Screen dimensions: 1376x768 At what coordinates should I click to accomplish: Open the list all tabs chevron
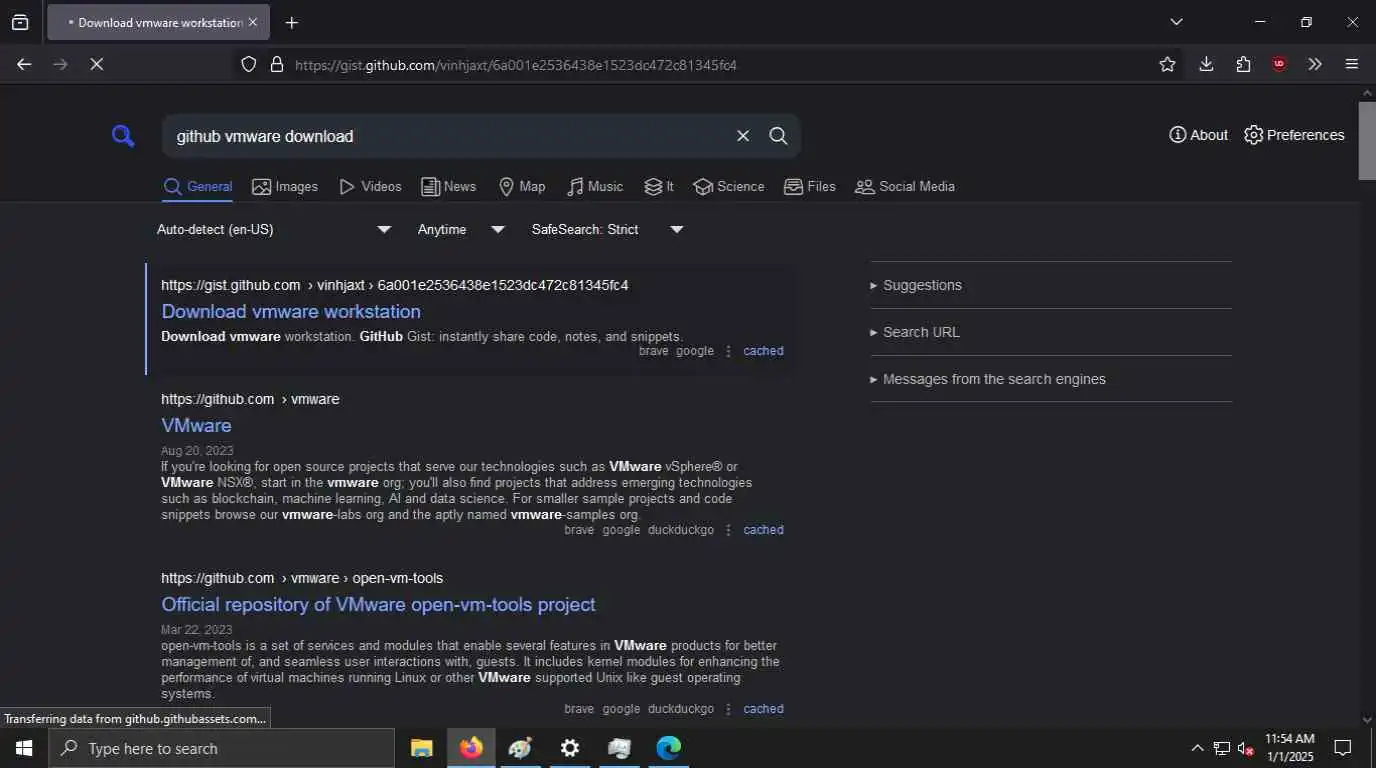[1176, 22]
